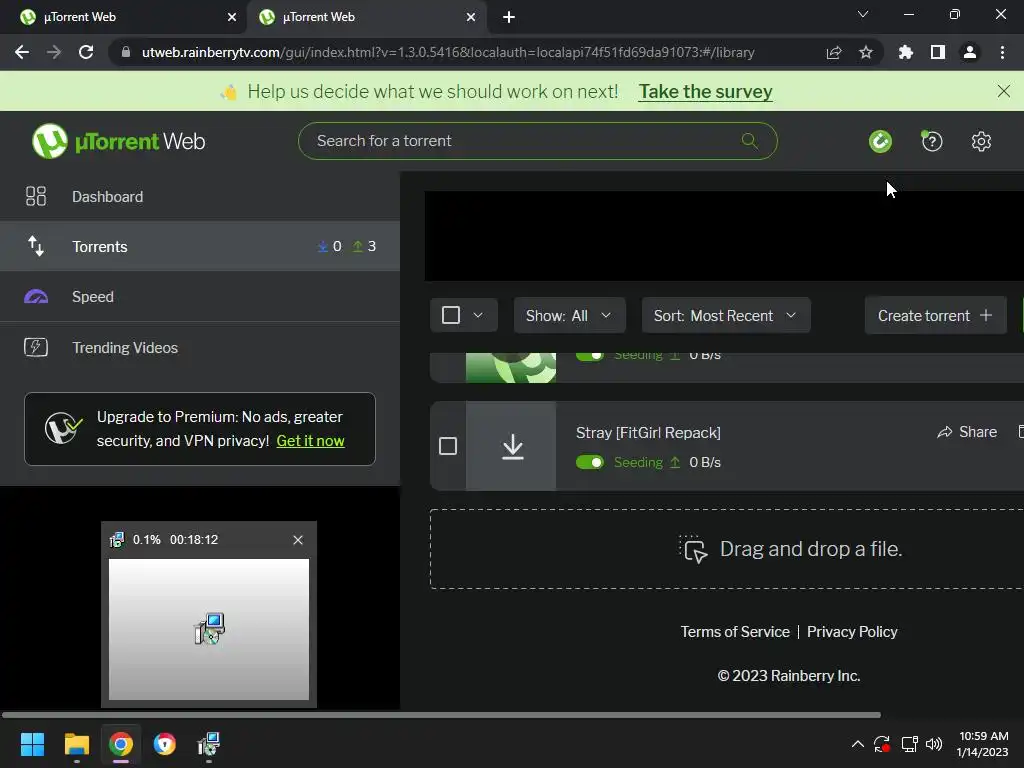Open Chrome side panel icon
Screen dimensions: 1024x768
[938, 52]
